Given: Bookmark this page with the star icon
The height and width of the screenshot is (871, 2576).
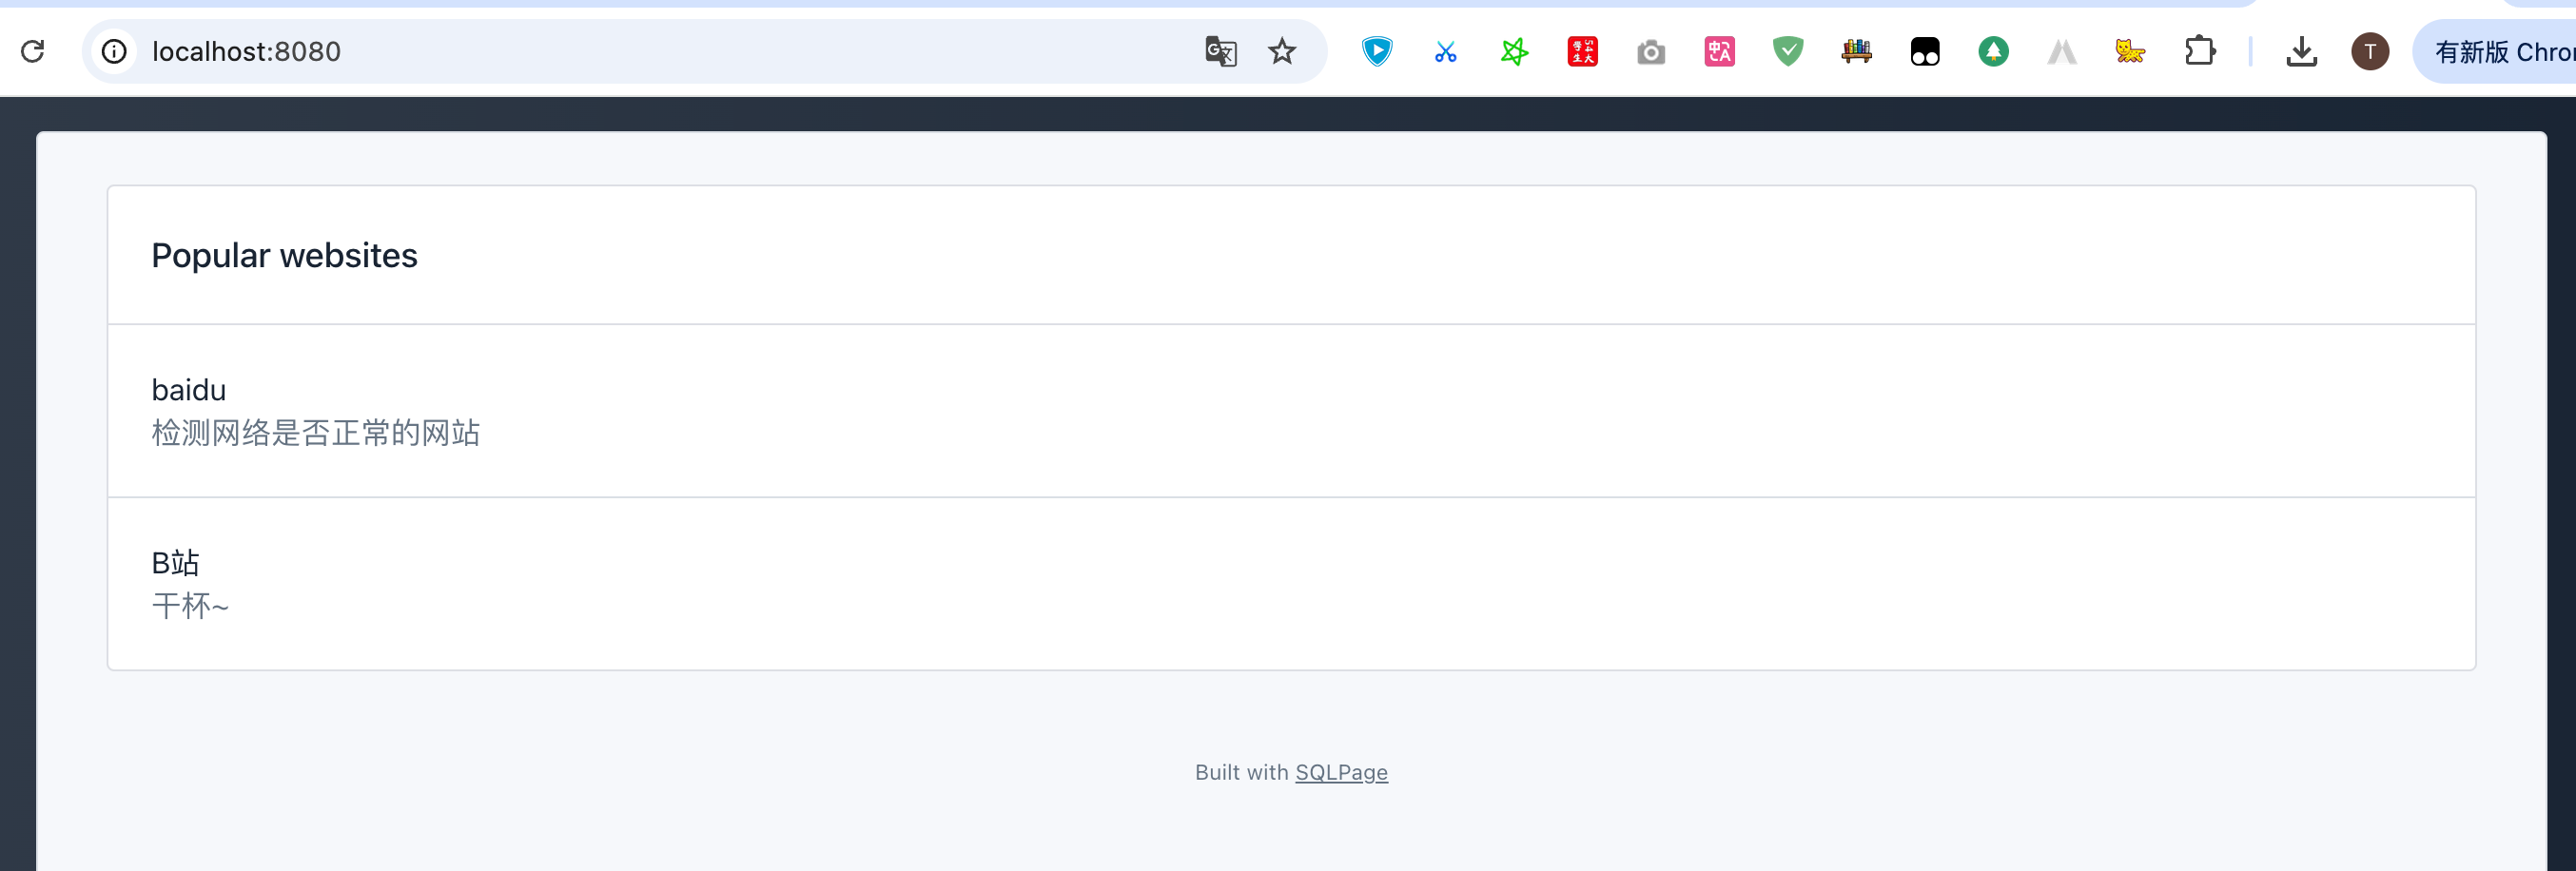Looking at the screenshot, I should (1282, 51).
